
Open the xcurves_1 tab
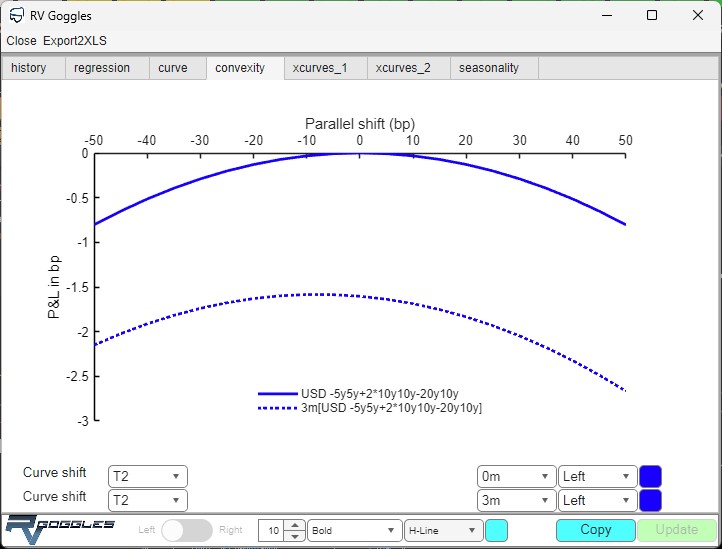[326, 68]
